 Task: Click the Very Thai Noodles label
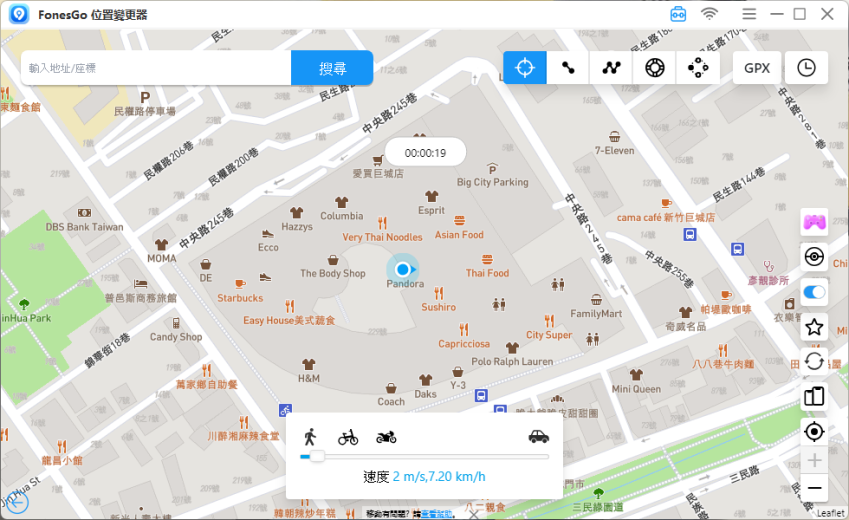pos(382,237)
